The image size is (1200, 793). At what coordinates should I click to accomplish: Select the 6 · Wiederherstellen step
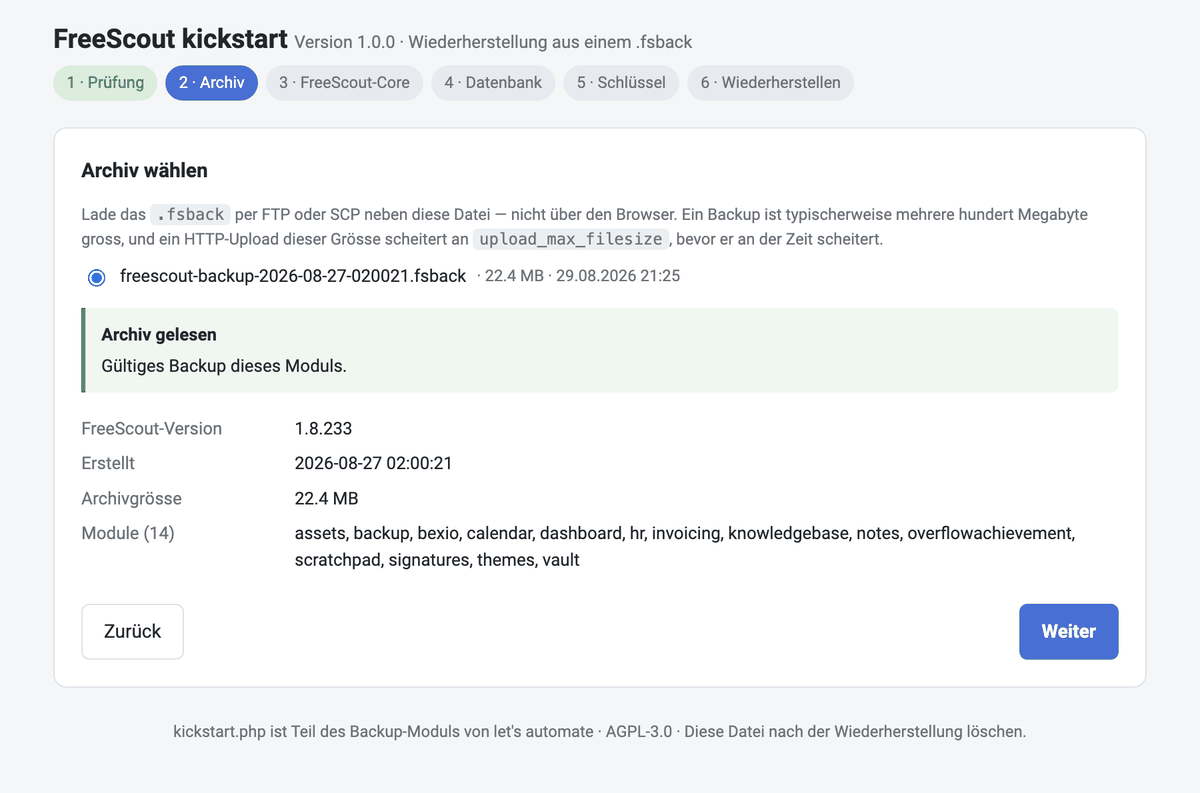(770, 83)
